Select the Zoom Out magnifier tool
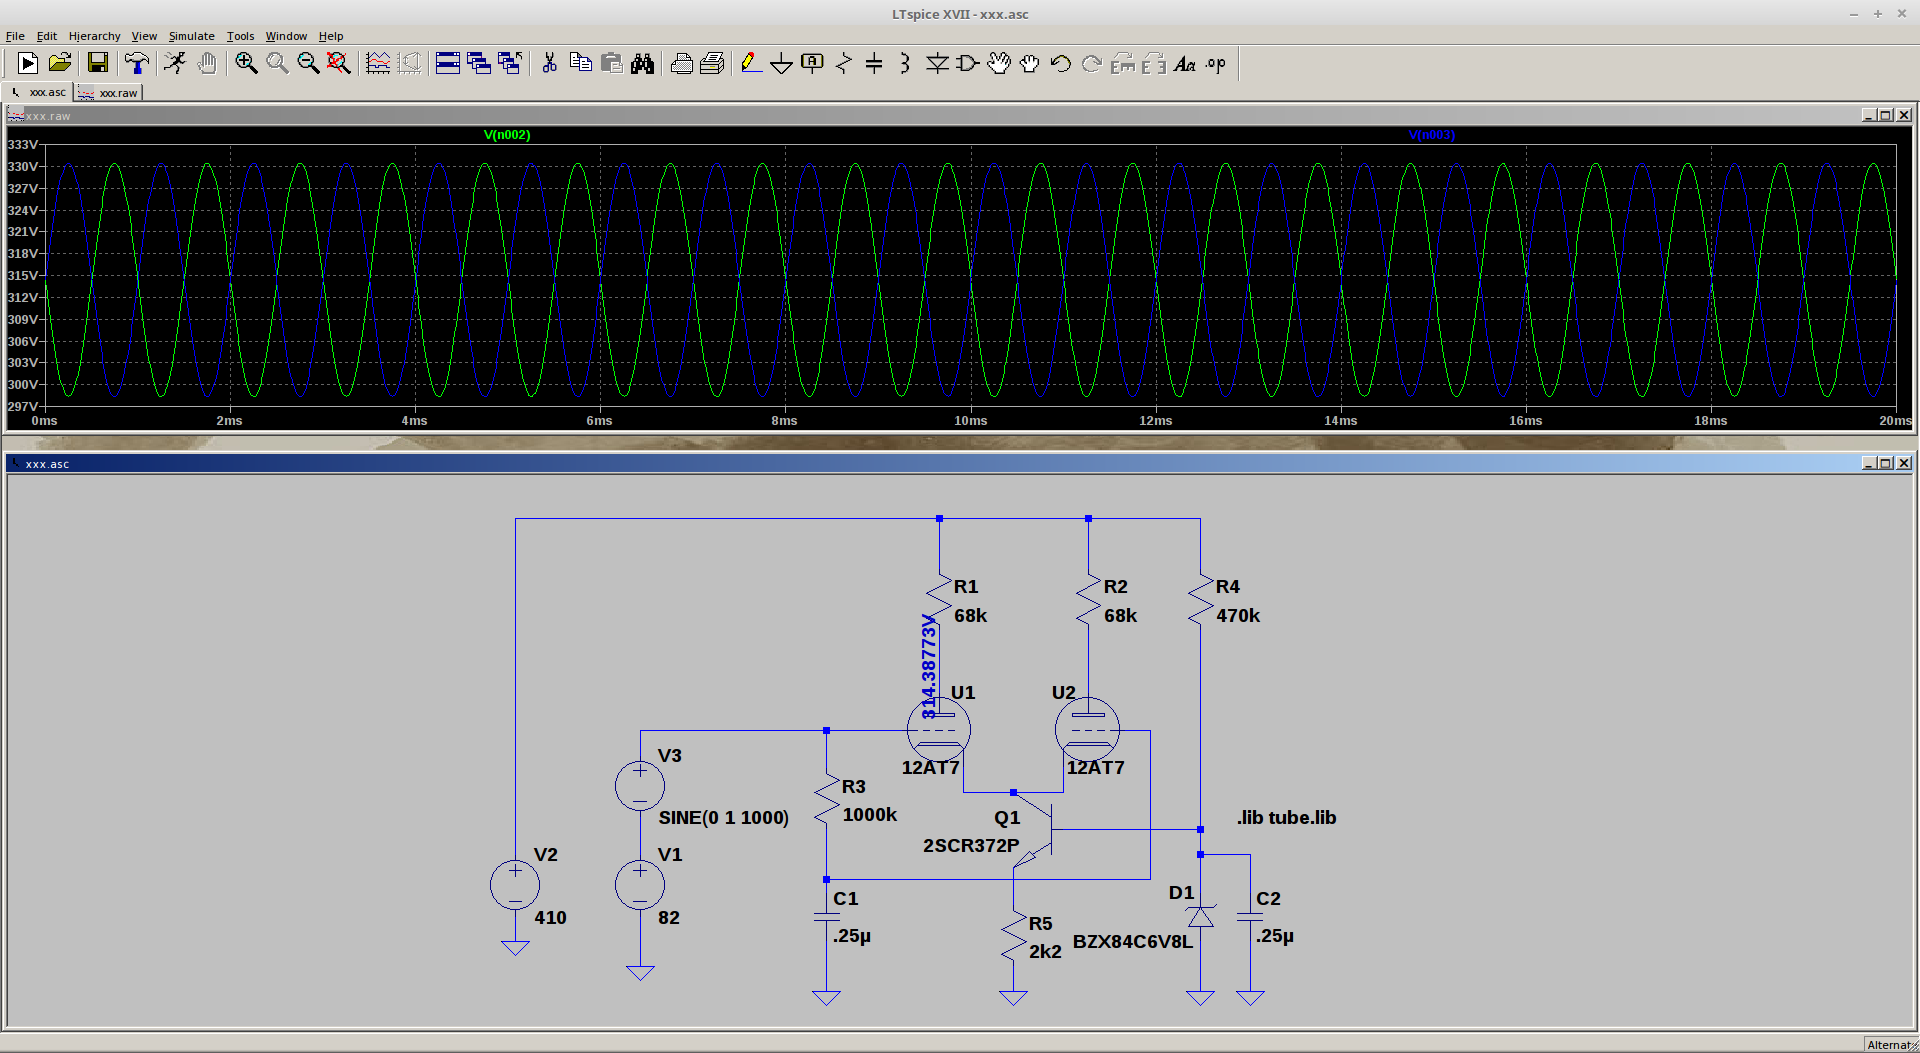This screenshot has height=1053, width=1920. pos(308,63)
